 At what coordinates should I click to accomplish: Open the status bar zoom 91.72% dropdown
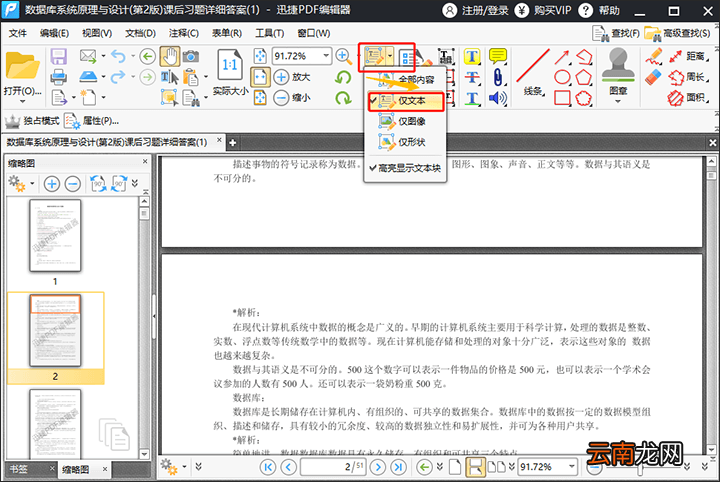pos(571,467)
